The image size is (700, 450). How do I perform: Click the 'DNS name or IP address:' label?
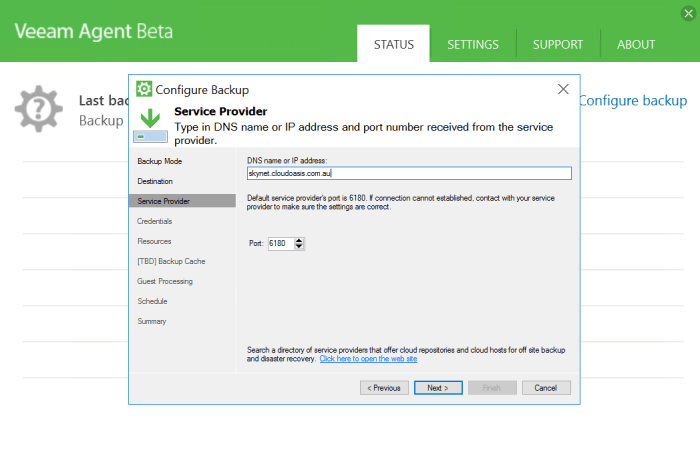287,160
